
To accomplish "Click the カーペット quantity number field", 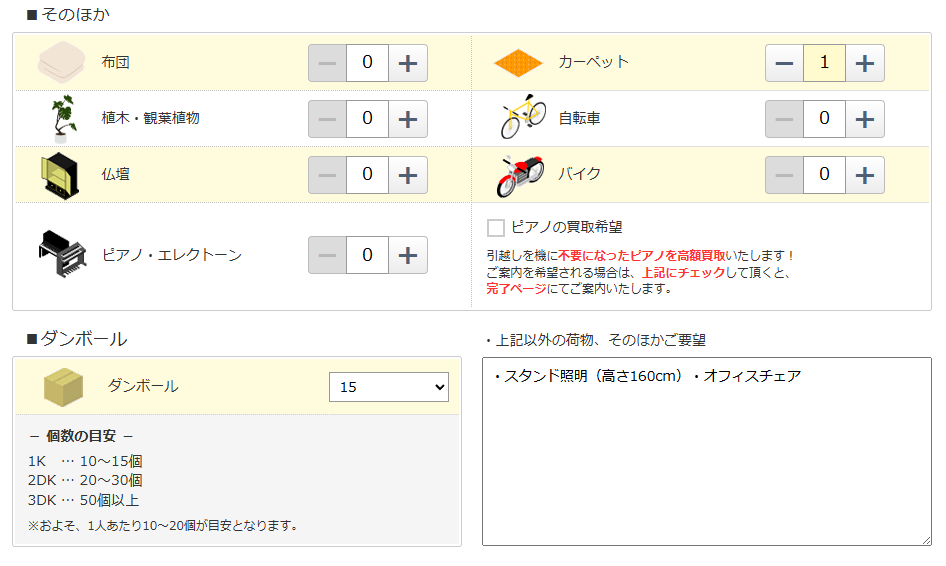I will (824, 63).
